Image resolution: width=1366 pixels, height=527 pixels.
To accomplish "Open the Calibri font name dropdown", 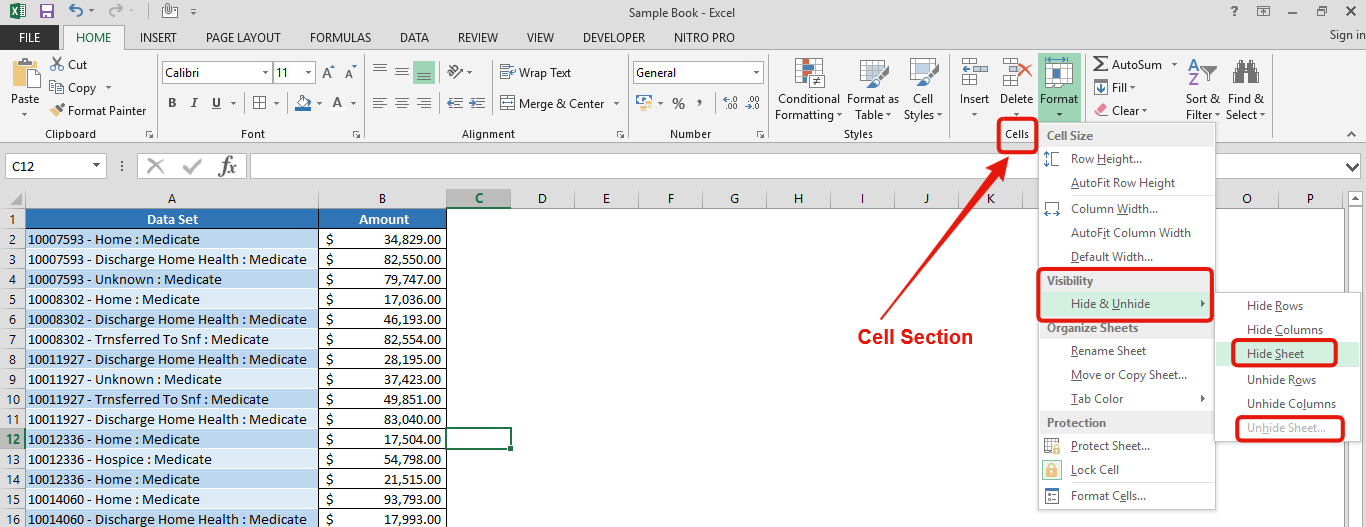I will pyautogui.click(x=265, y=73).
